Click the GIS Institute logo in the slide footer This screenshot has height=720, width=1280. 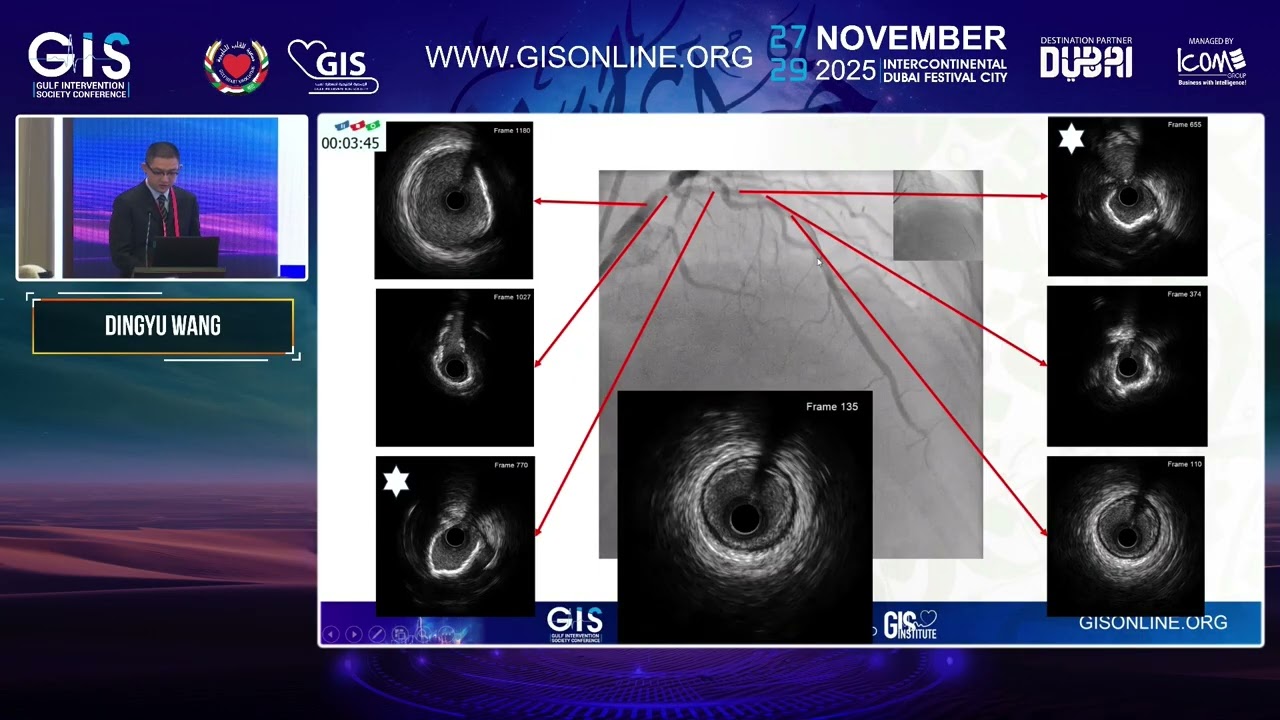click(911, 624)
